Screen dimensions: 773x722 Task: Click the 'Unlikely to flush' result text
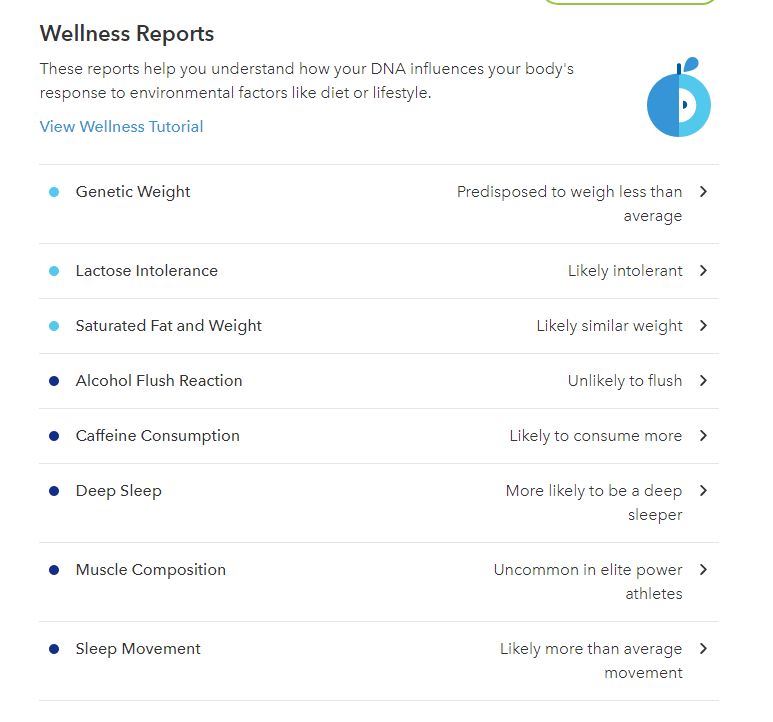(624, 381)
